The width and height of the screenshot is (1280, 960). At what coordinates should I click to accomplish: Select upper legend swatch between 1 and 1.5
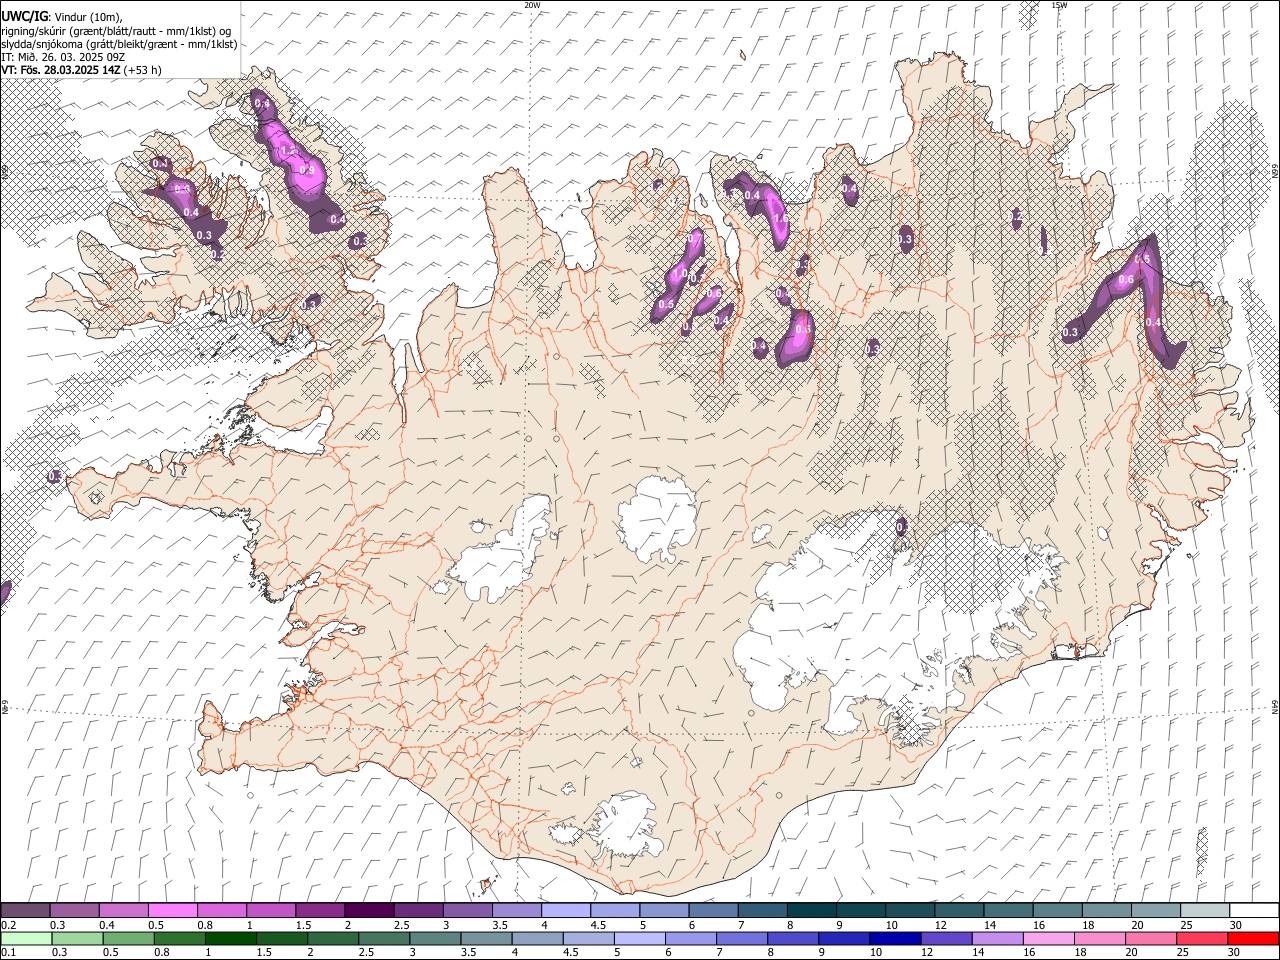pos(271,910)
